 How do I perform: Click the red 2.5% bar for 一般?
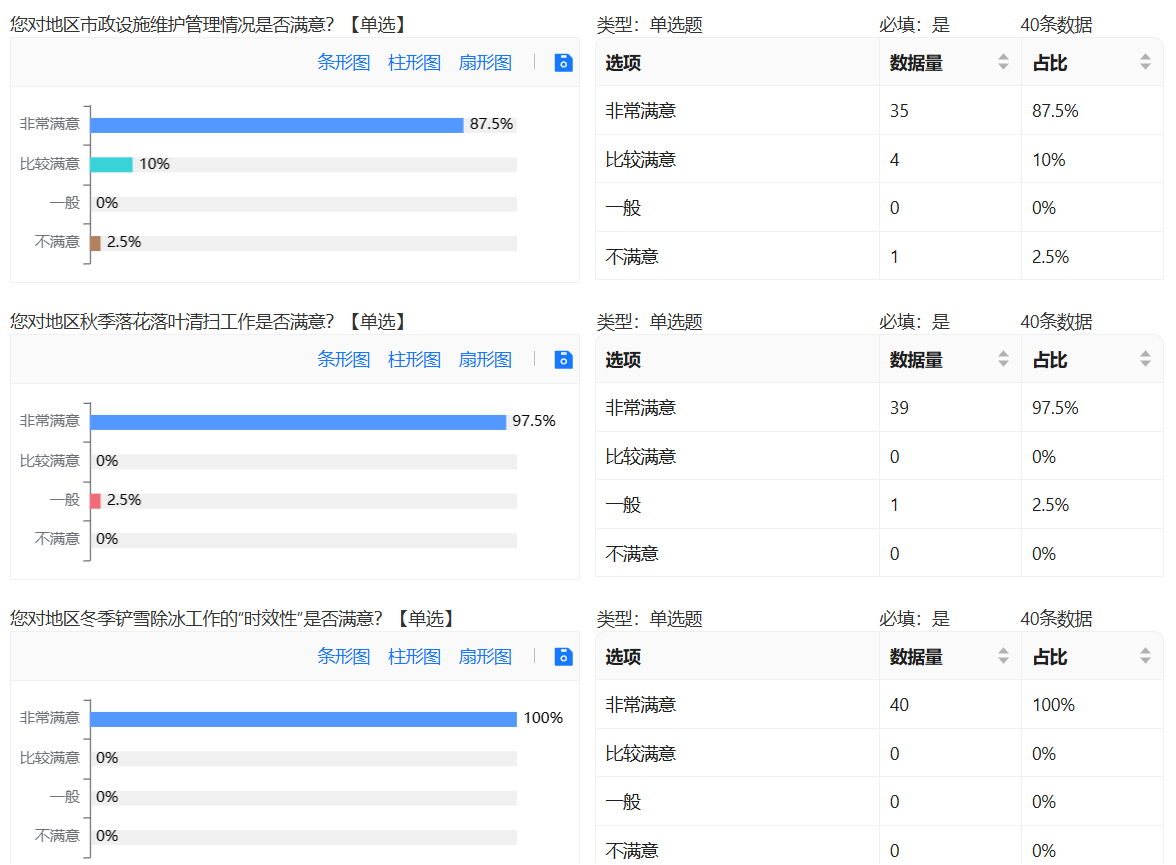click(96, 500)
